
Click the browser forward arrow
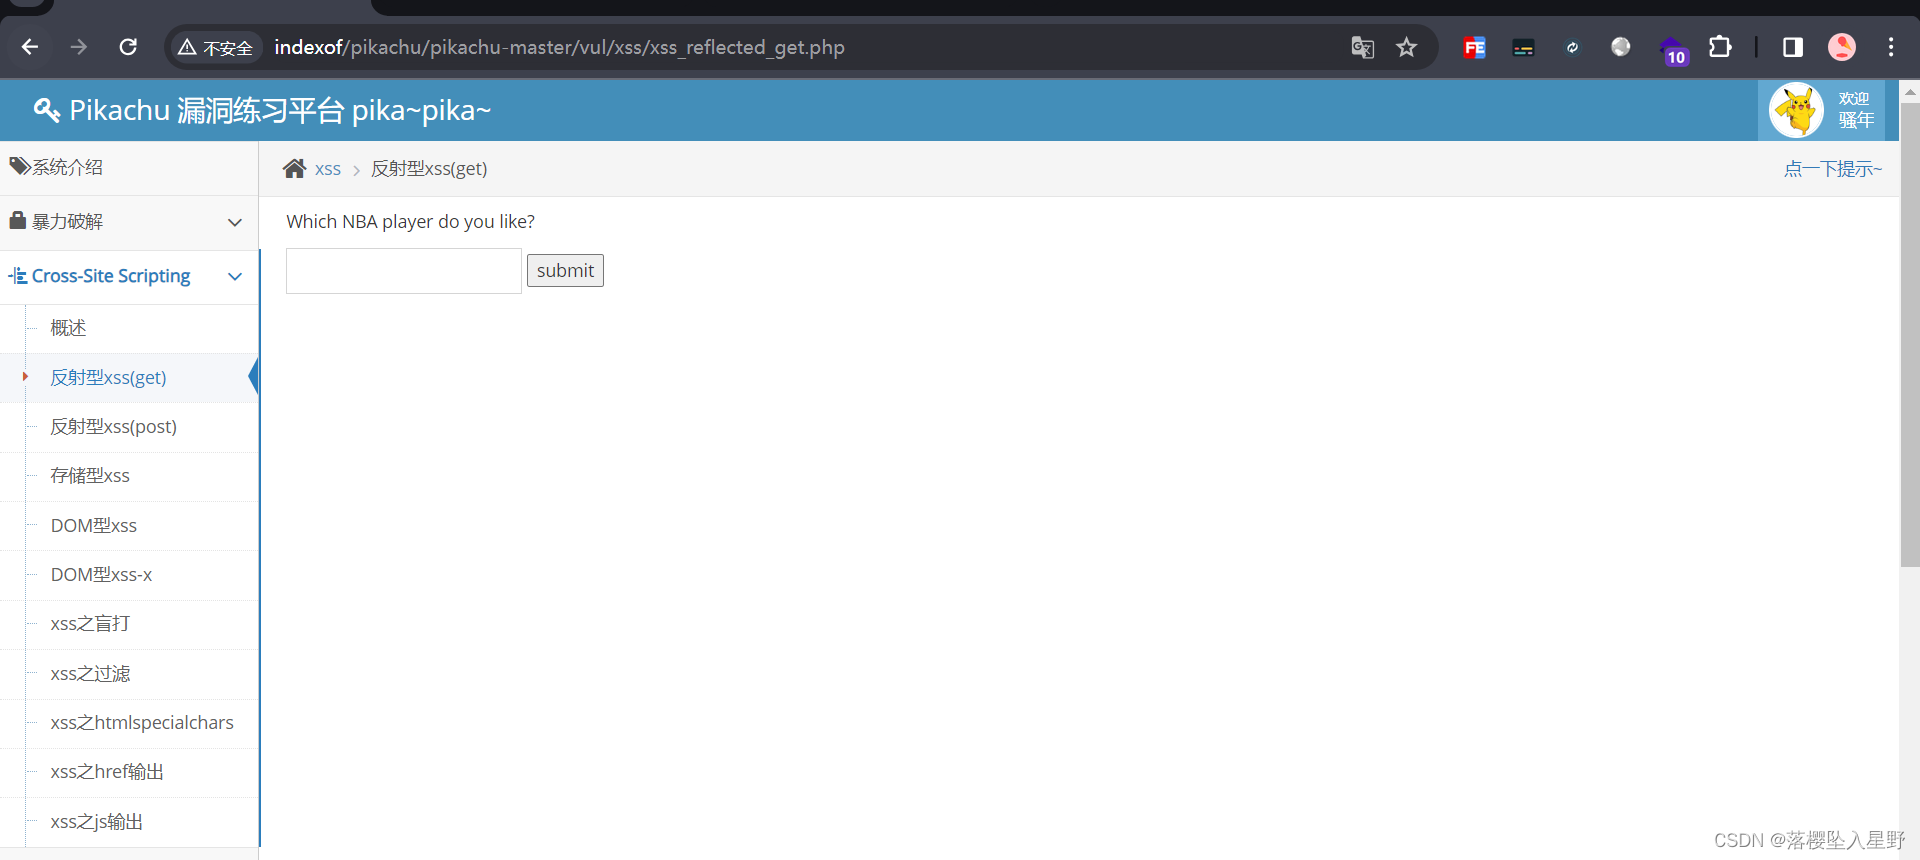point(79,47)
